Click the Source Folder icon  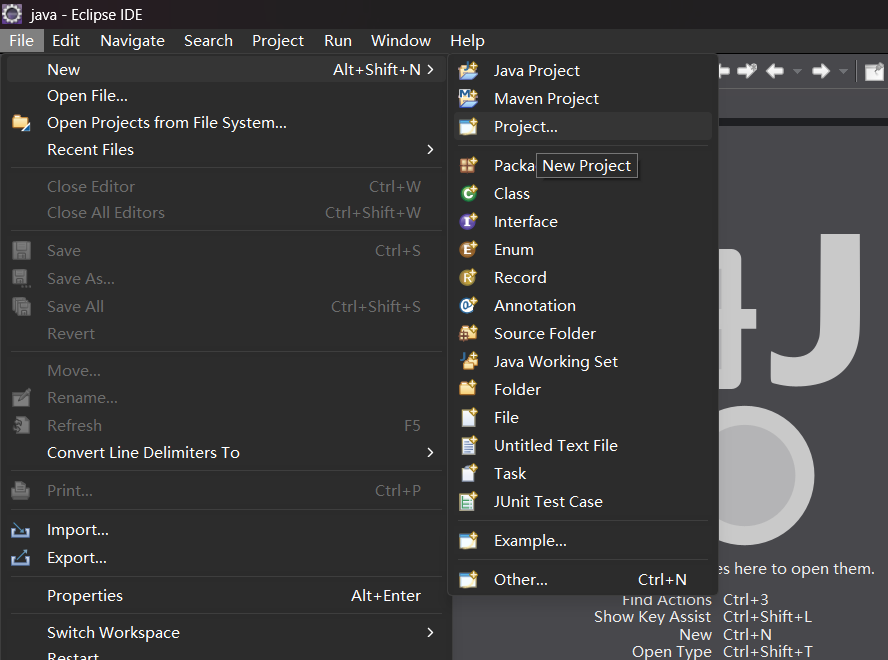(x=468, y=333)
